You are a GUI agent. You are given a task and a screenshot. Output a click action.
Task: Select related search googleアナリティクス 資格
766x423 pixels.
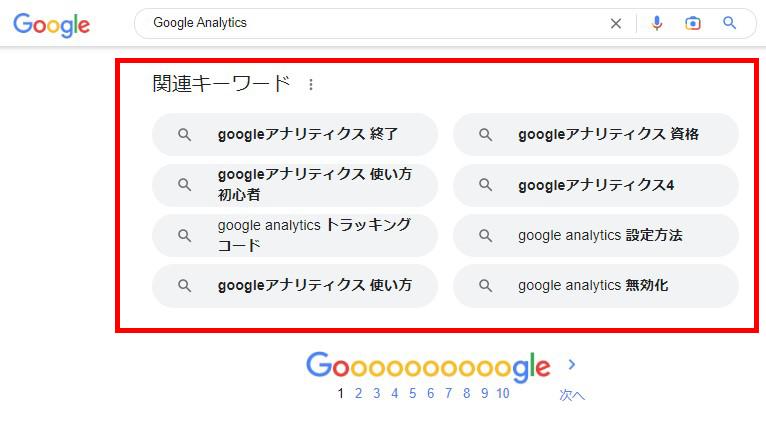tap(596, 134)
